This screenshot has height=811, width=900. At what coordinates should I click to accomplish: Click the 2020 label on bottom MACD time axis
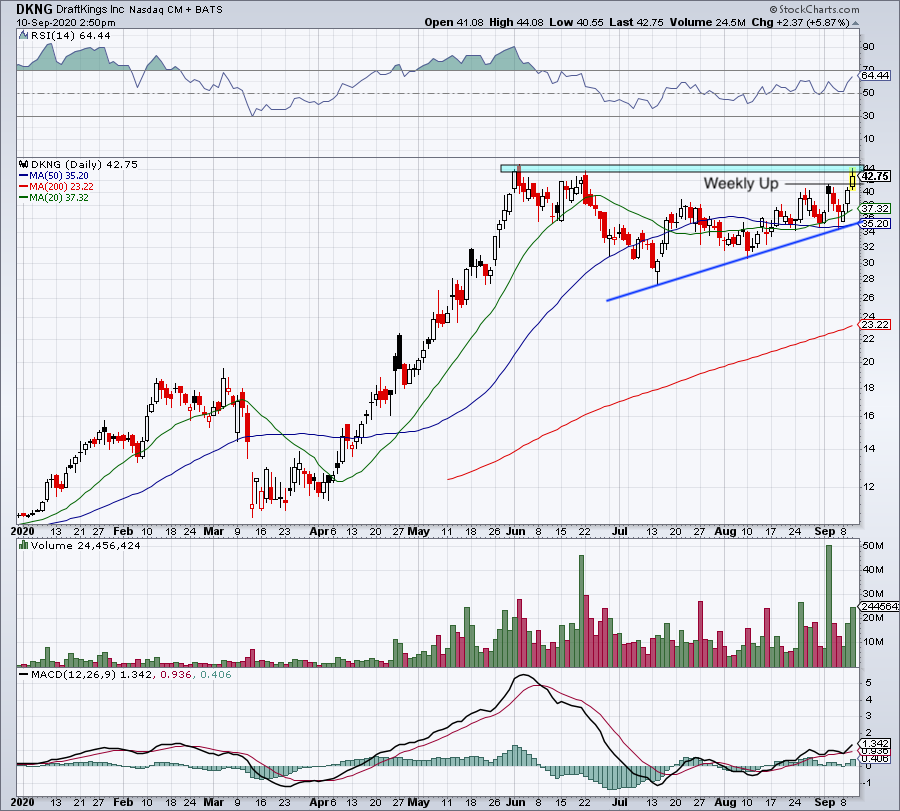(22, 802)
